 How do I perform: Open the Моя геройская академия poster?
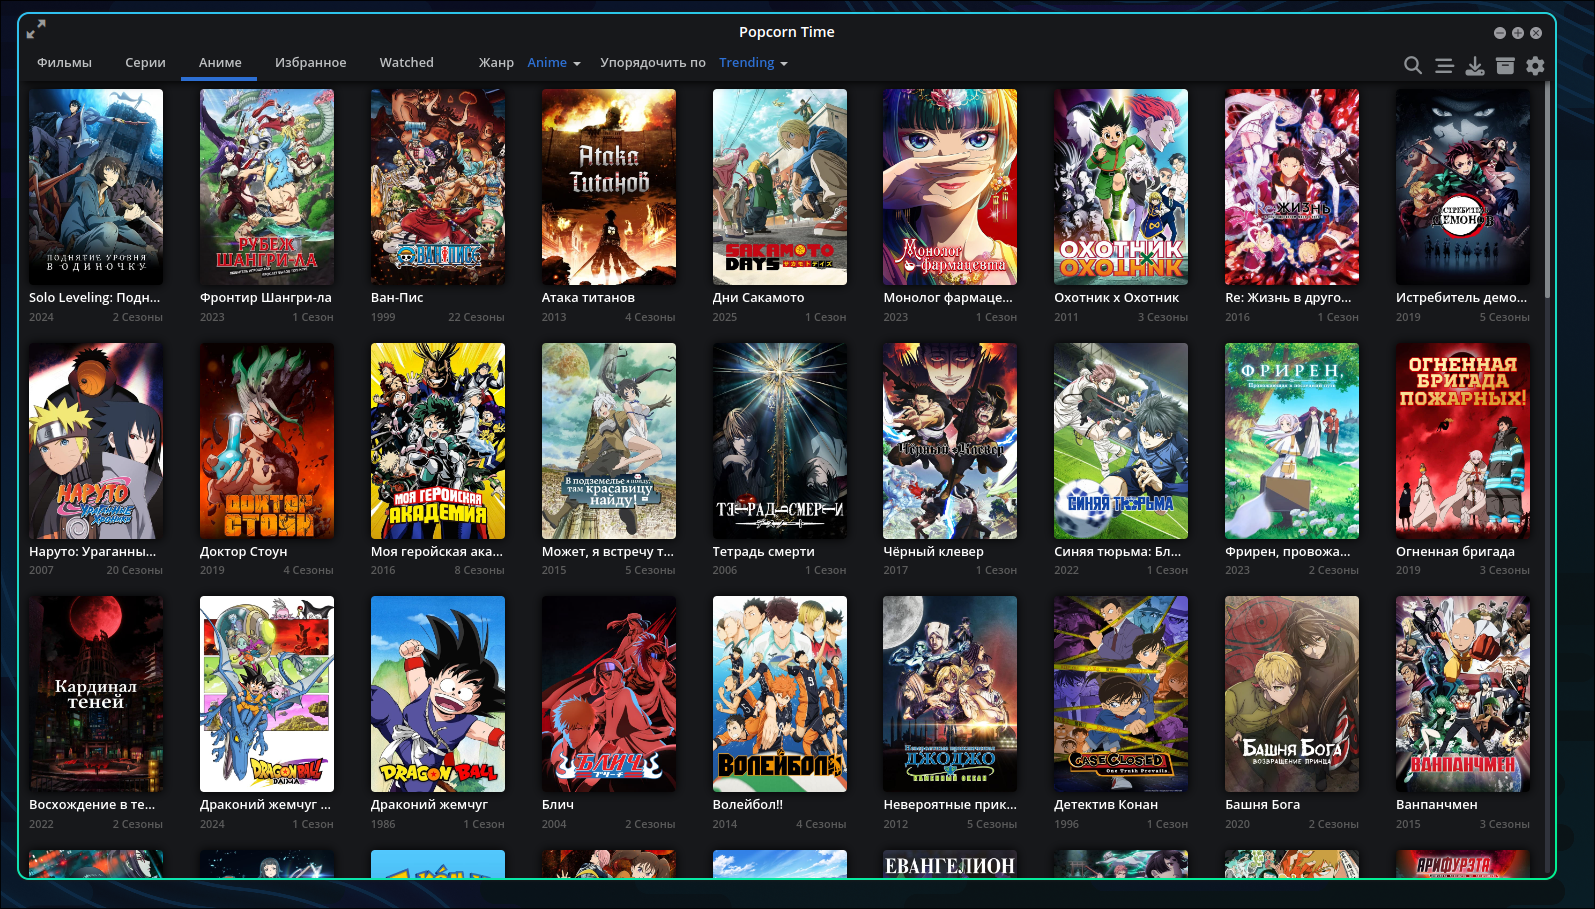tap(438, 441)
